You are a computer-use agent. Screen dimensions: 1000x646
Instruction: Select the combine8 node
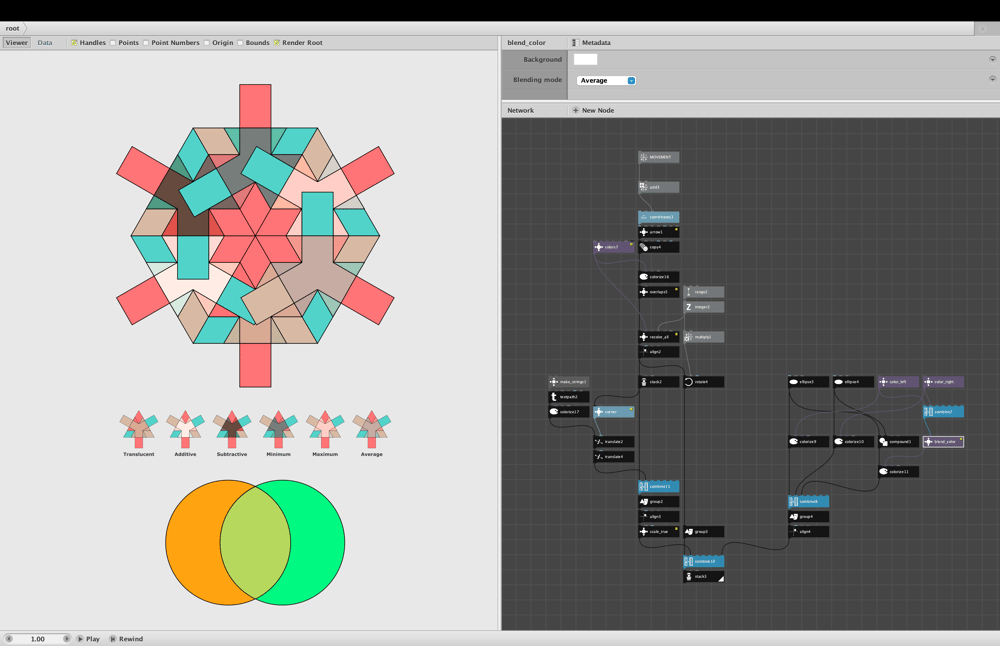pos(809,502)
